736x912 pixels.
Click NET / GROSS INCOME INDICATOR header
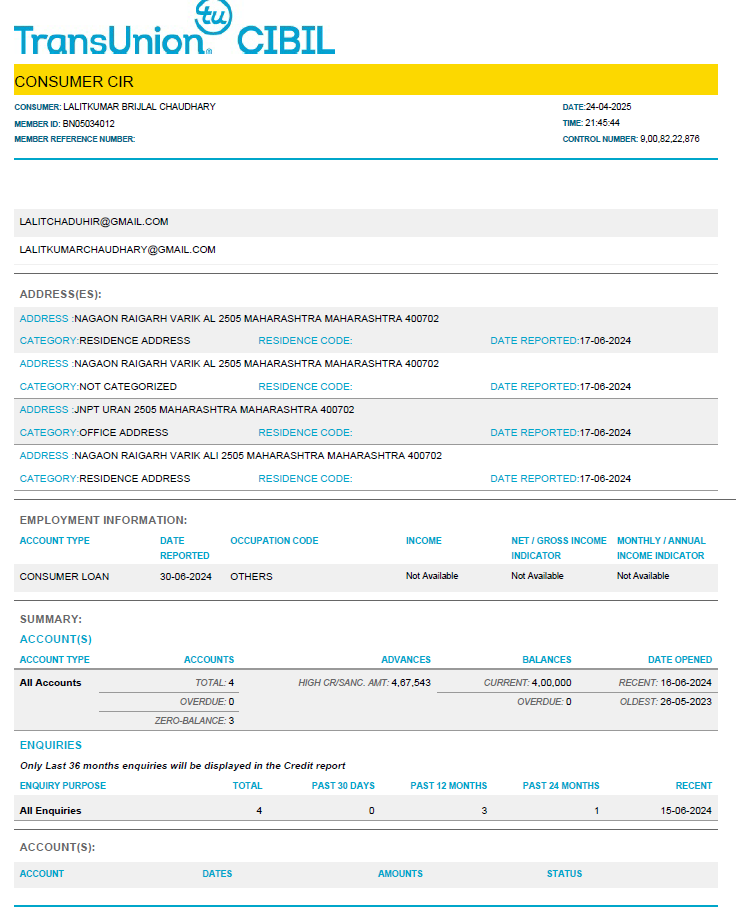click(559, 548)
